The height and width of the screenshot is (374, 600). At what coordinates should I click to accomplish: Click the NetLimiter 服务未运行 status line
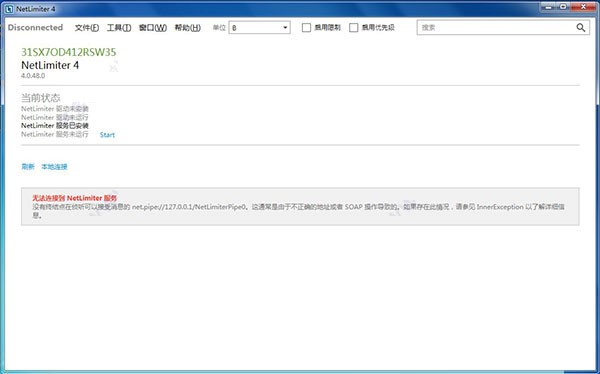(55, 134)
